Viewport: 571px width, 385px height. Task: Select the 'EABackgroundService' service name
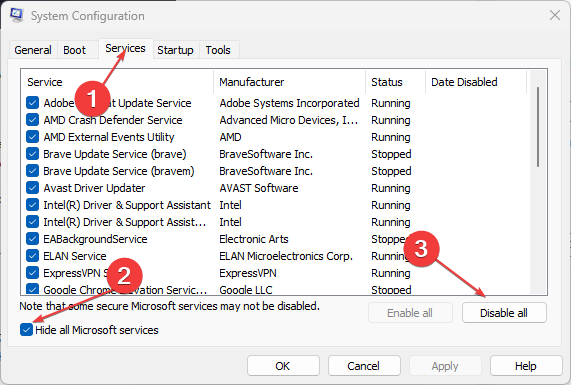[x=95, y=239]
